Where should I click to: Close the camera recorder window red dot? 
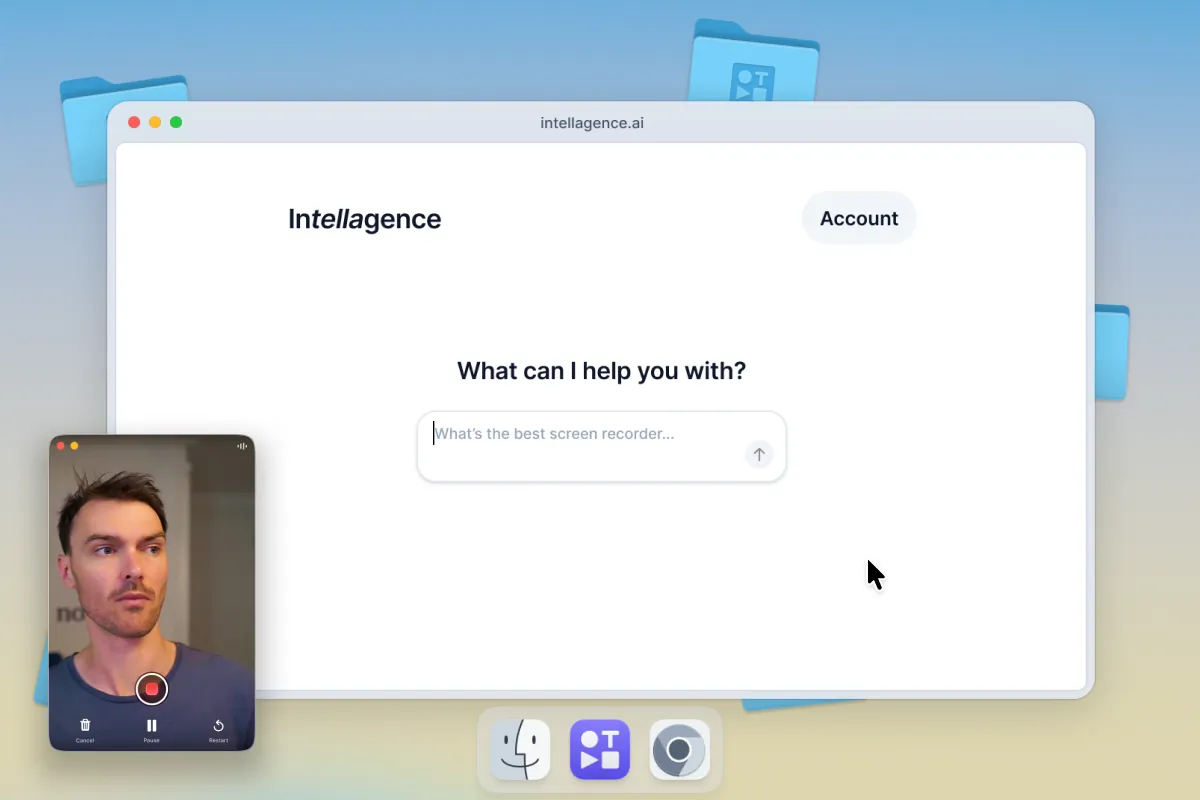[x=60, y=446]
